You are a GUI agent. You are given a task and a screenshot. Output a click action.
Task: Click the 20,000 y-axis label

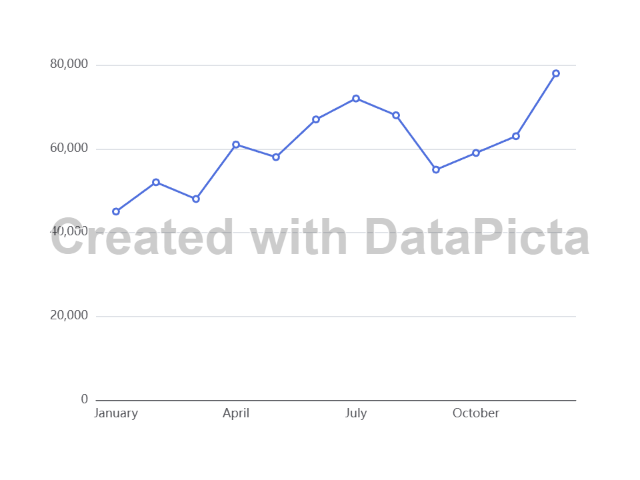(69, 315)
